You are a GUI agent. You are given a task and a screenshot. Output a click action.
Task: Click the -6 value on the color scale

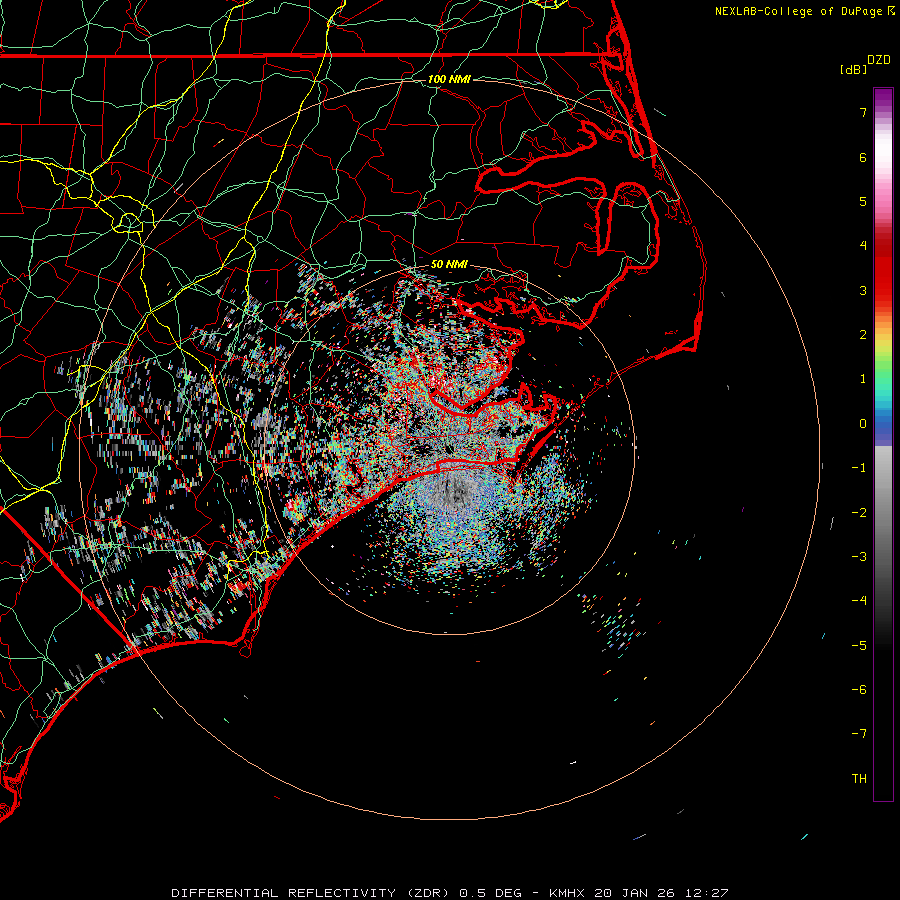[859, 690]
